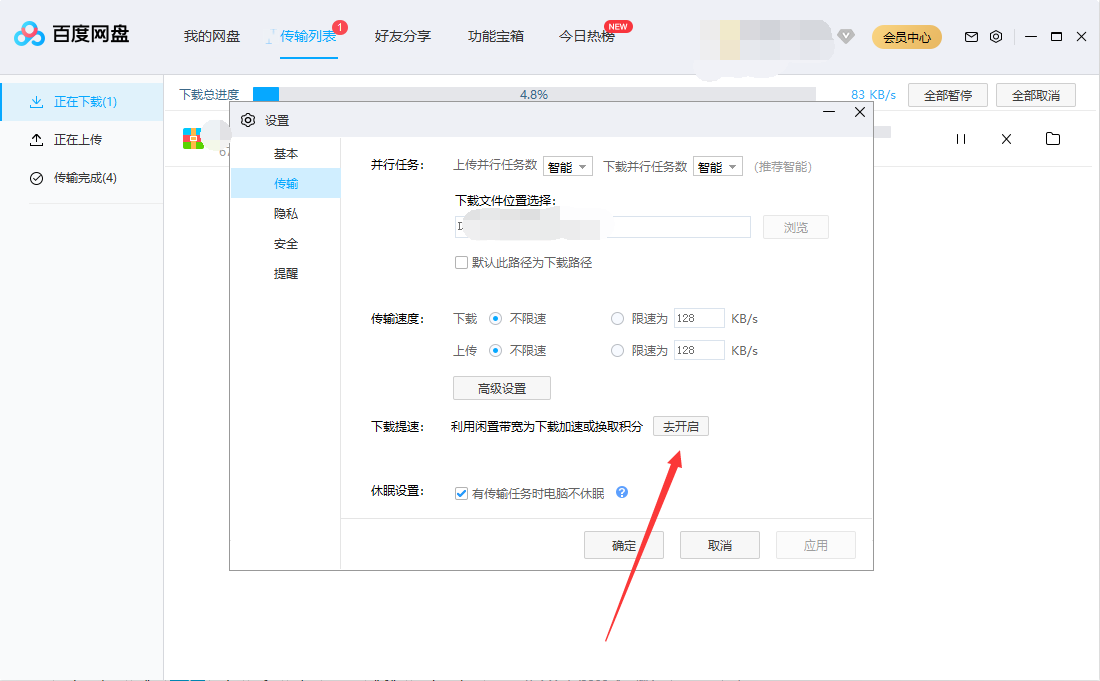
Task: Click the download speed limit input field
Action: [x=699, y=319]
